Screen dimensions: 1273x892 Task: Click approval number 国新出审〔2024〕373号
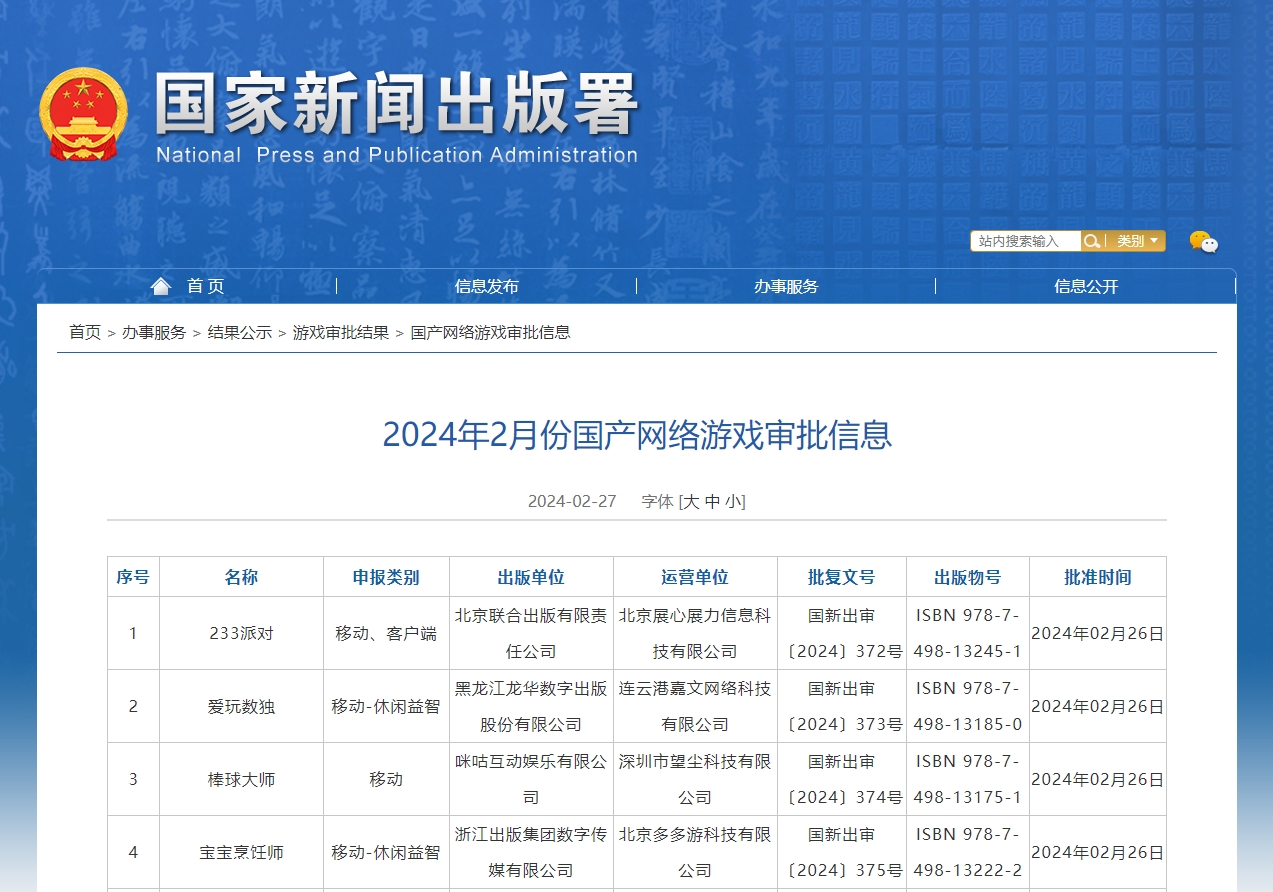(x=842, y=707)
